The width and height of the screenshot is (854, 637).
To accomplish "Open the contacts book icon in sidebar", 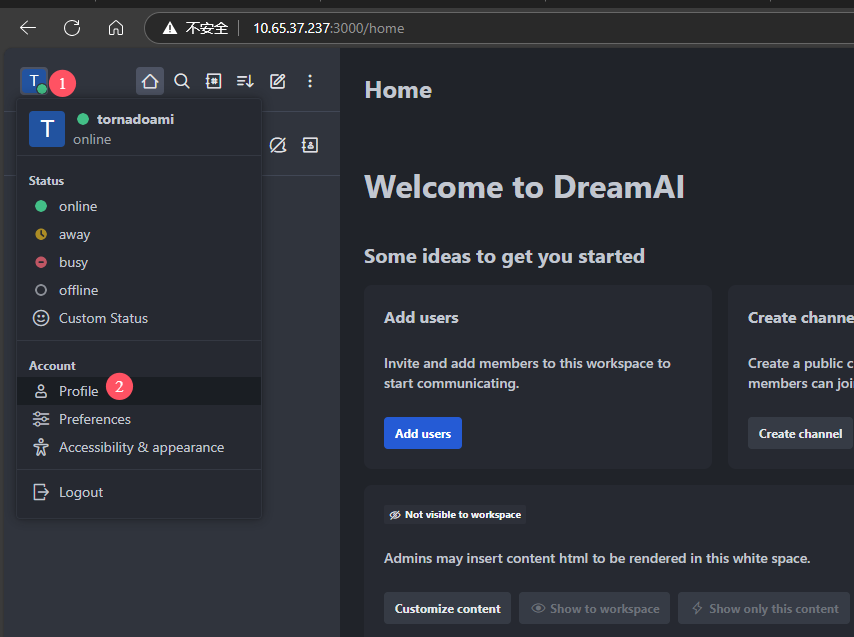I will (x=310, y=145).
